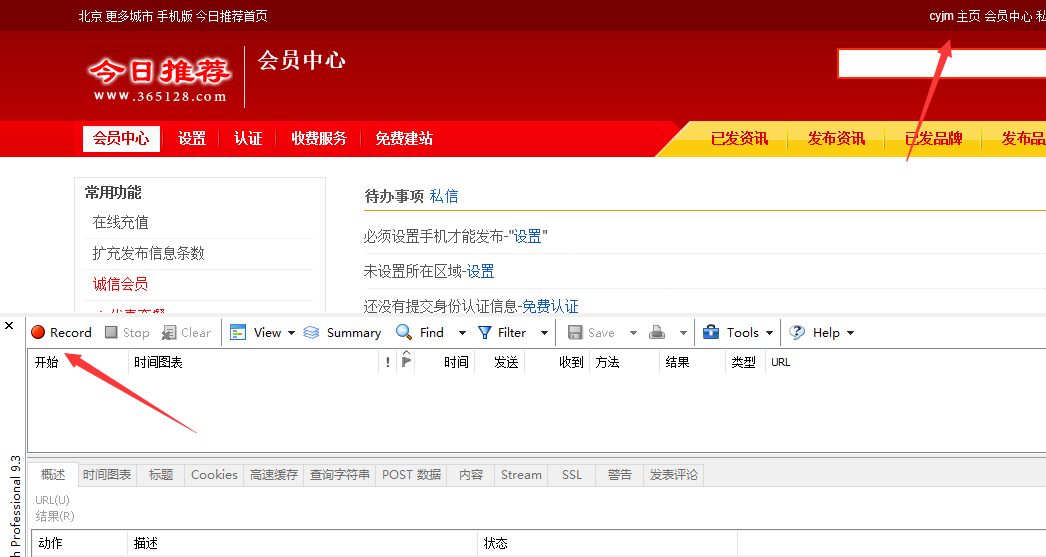1046x557 pixels.
Task: Click the Save floppy disk icon
Action: (x=575, y=332)
